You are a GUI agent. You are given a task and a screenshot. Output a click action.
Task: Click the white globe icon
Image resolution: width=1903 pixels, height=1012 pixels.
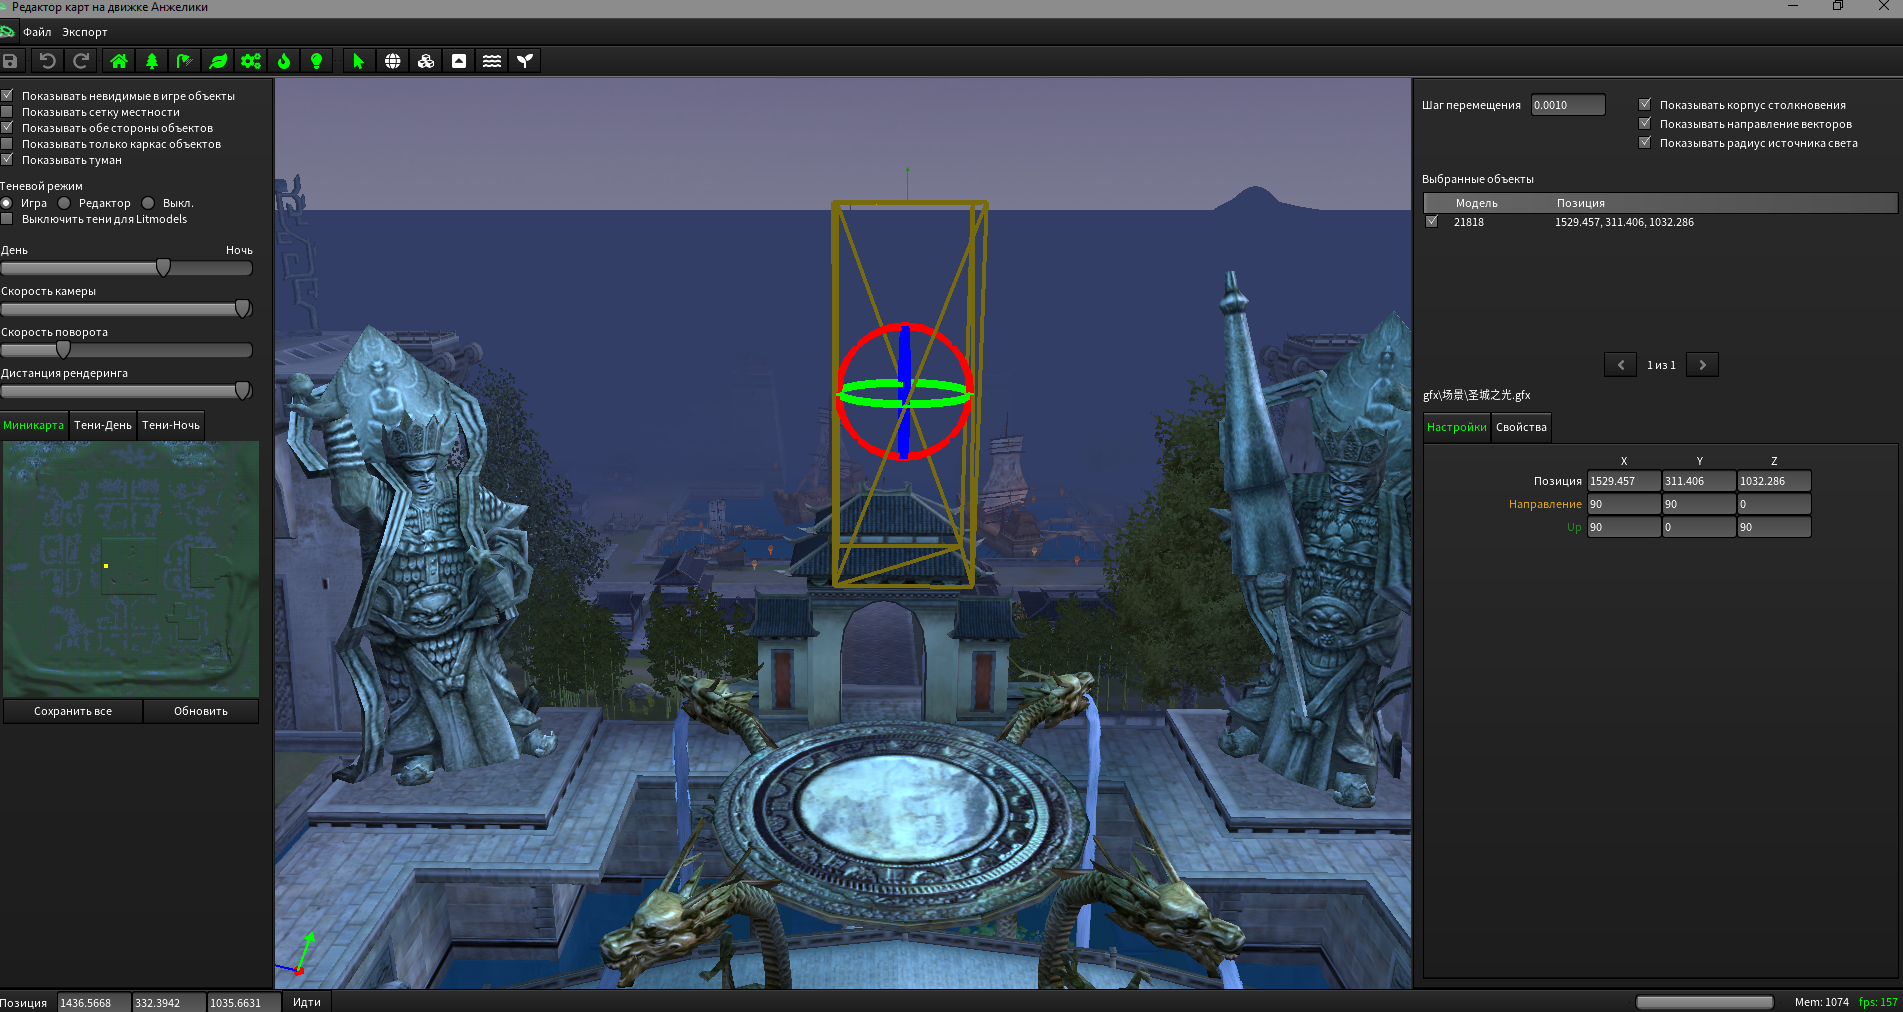click(x=393, y=61)
